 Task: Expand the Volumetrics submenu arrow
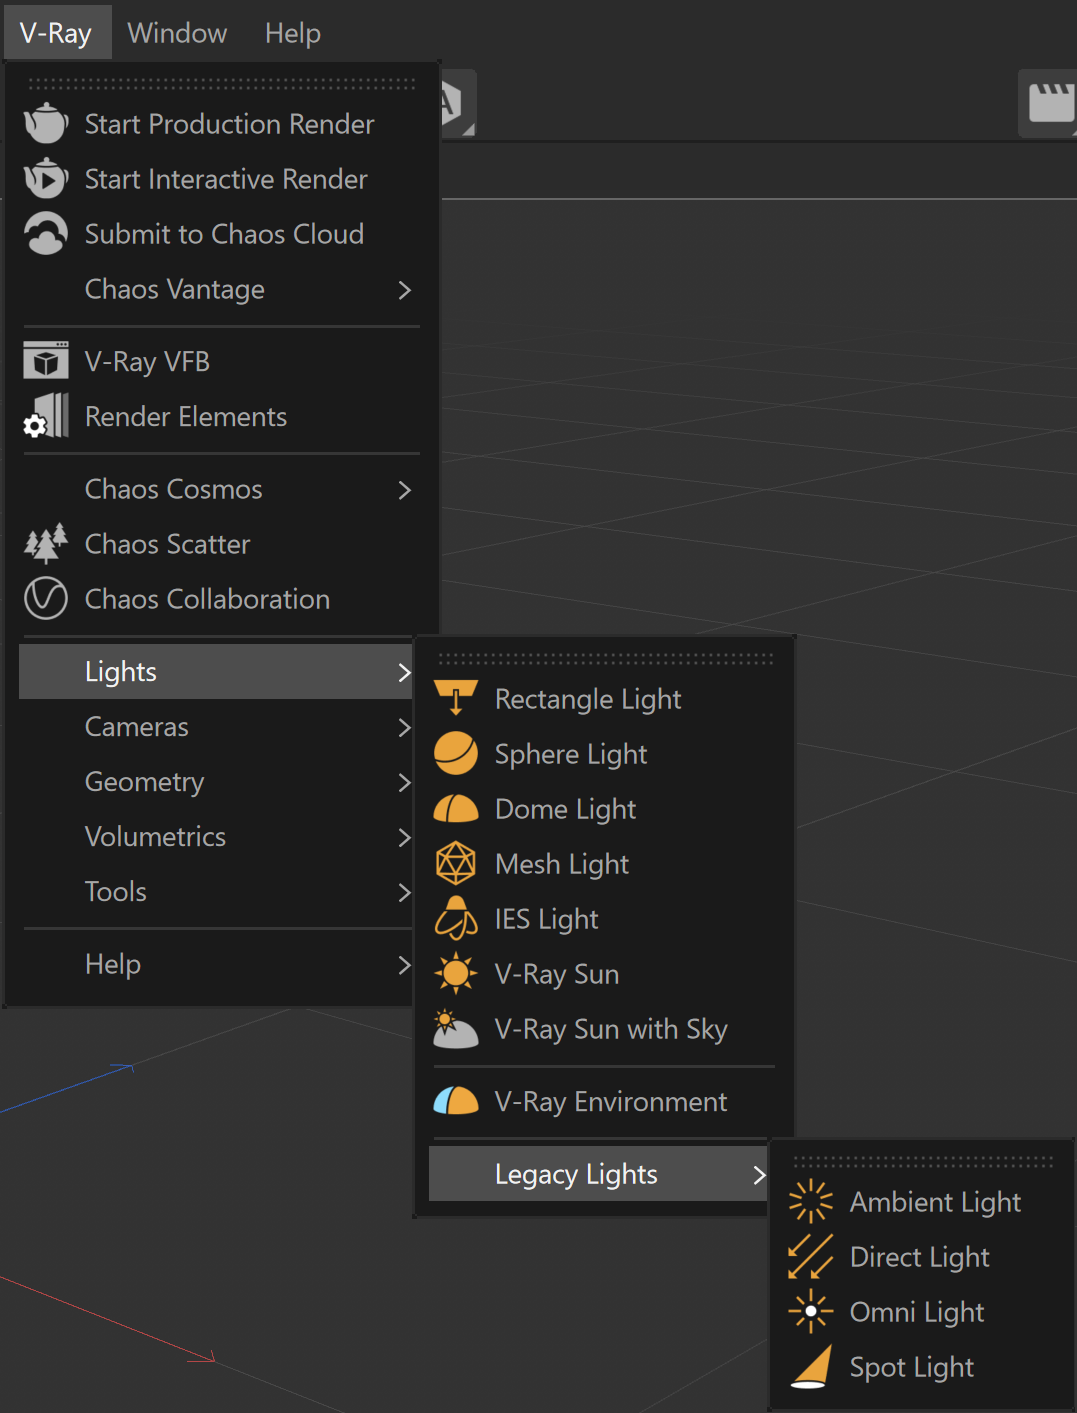[x=404, y=837]
